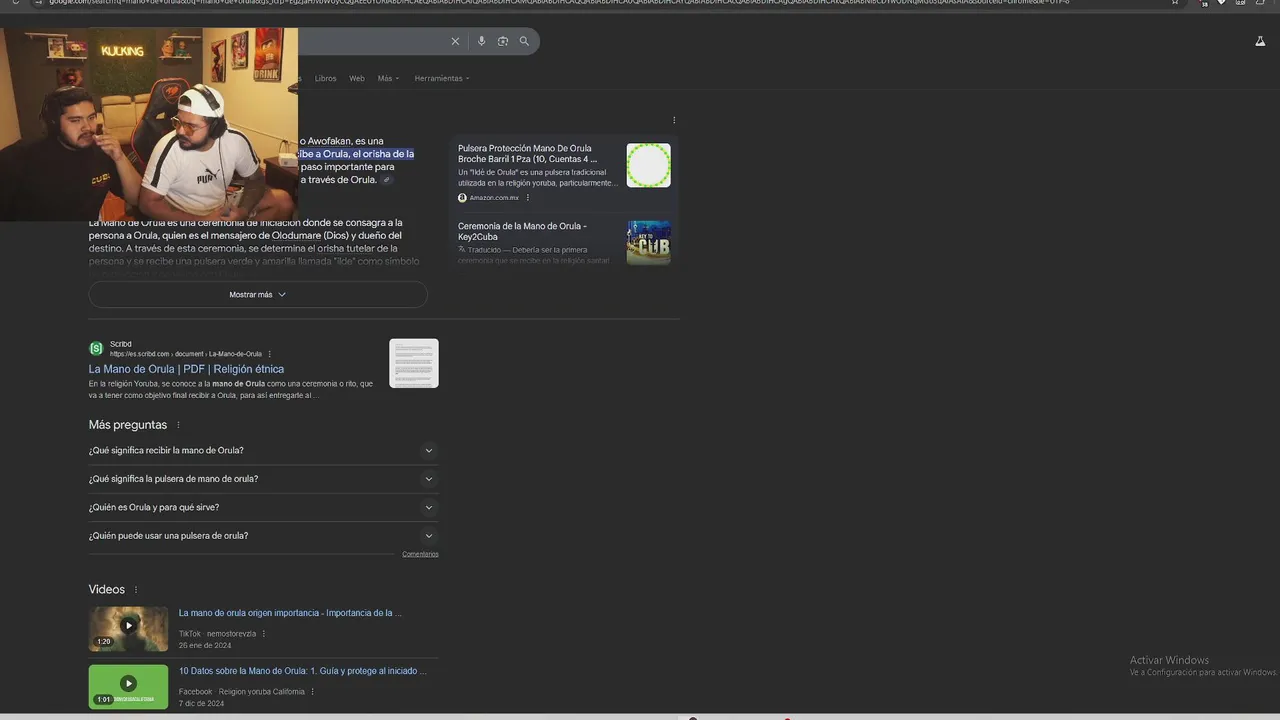Open the three-dot menu next to the Scribd URL
Viewport: 1280px width, 720px height.
click(269, 354)
